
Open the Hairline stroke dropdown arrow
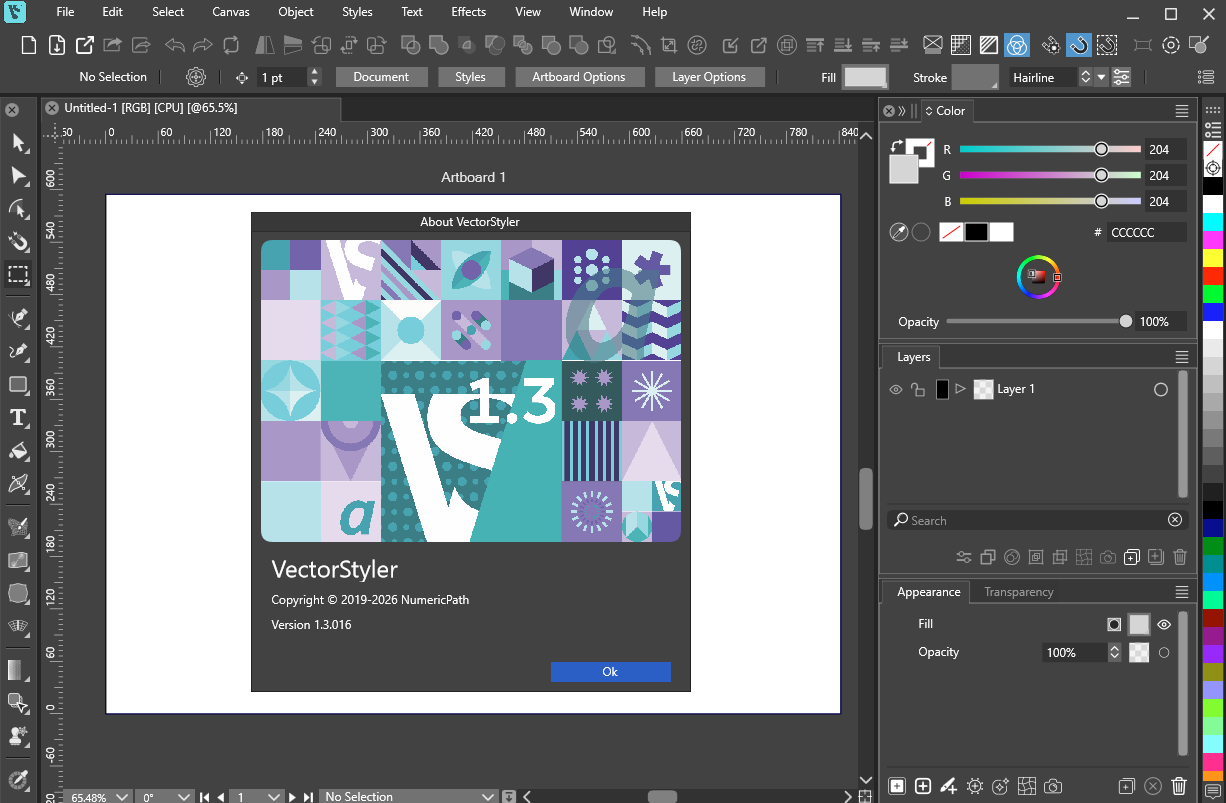[1102, 77]
